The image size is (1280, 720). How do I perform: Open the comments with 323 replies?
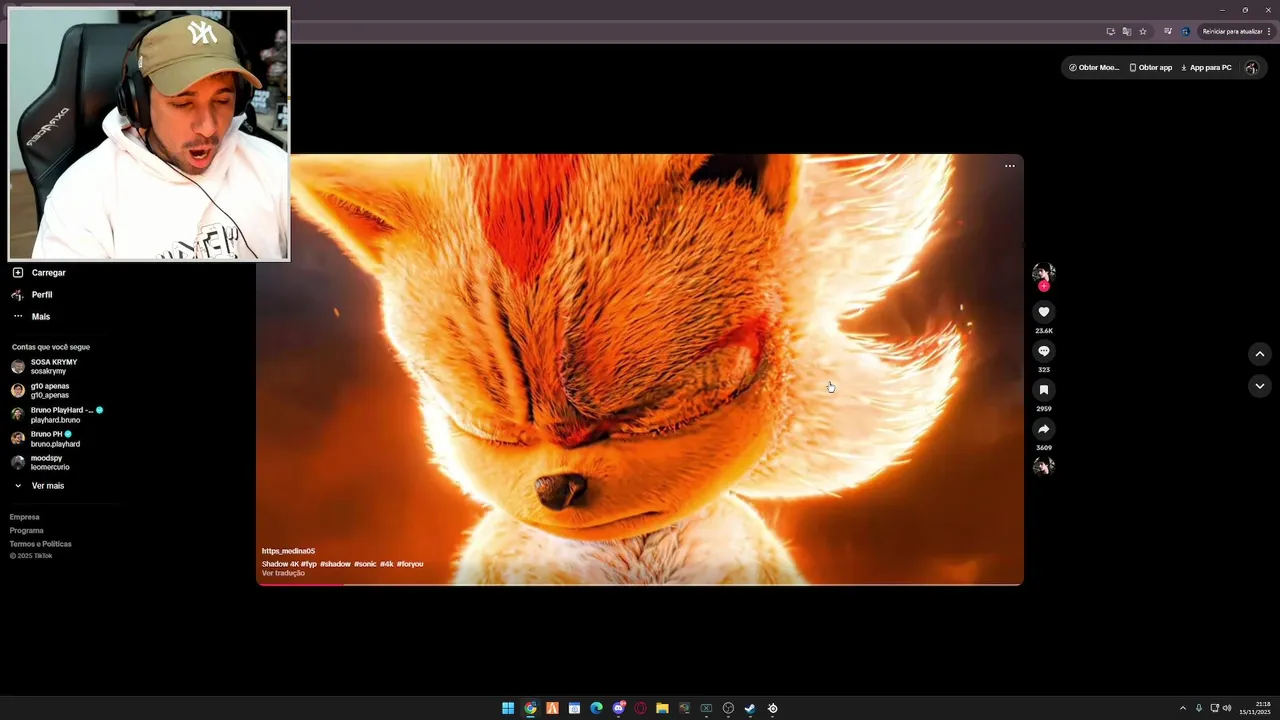click(x=1044, y=351)
